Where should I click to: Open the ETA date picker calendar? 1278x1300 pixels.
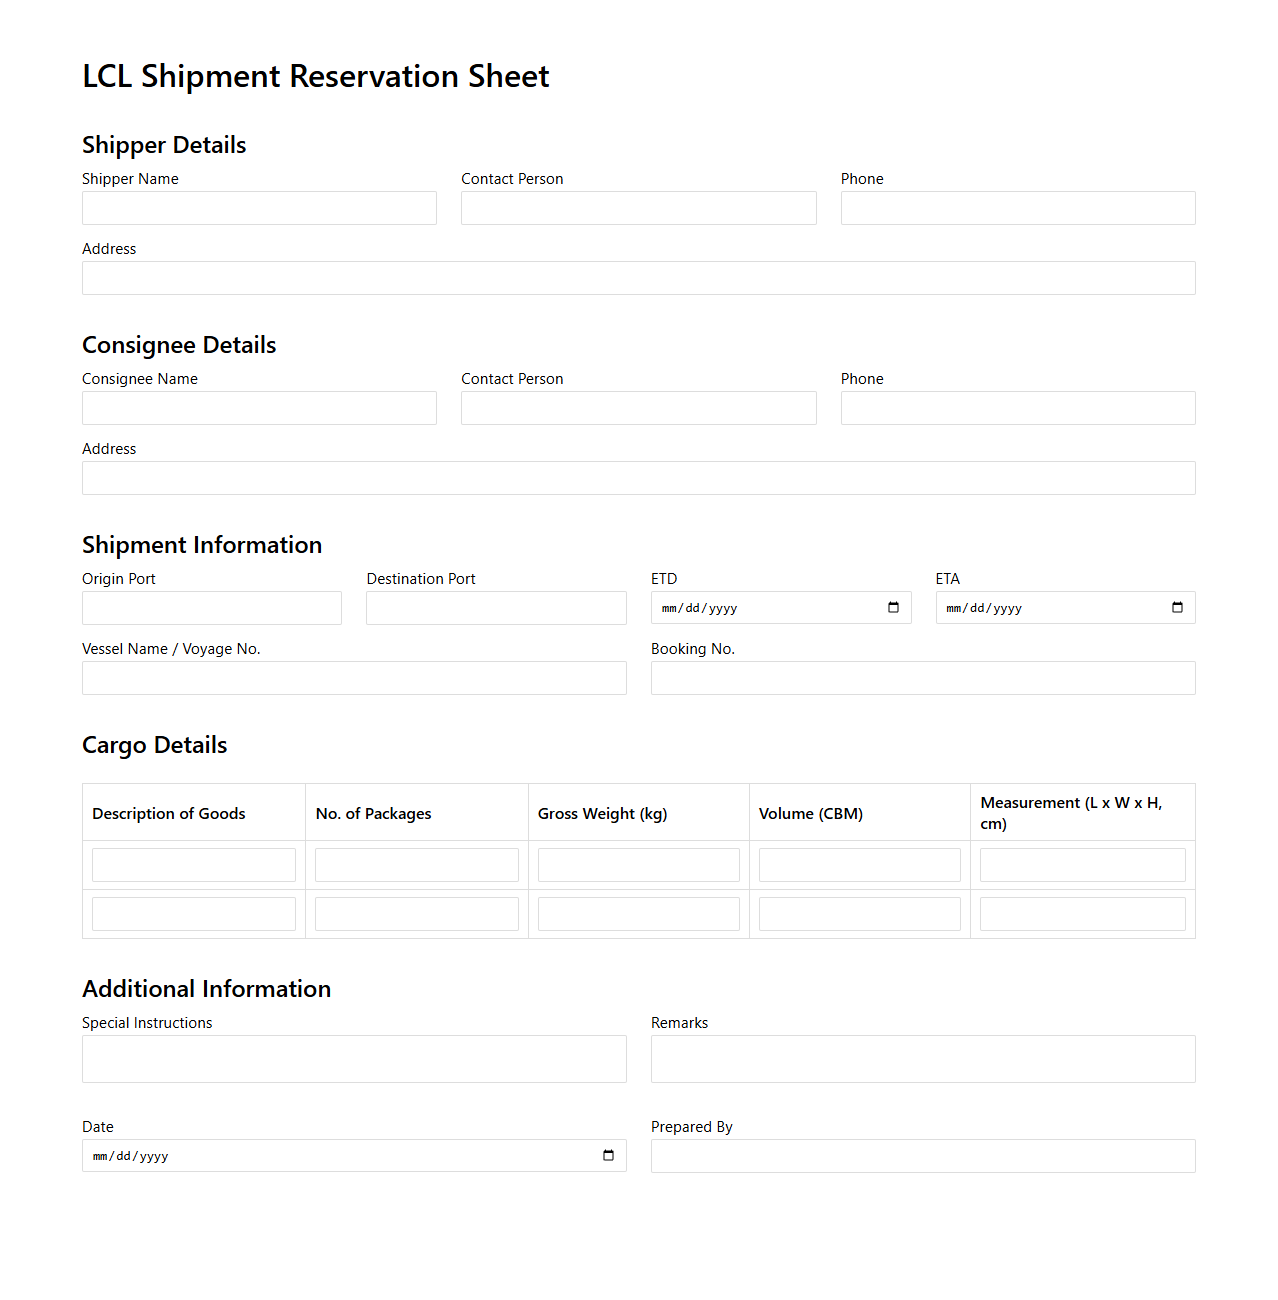1177,607
